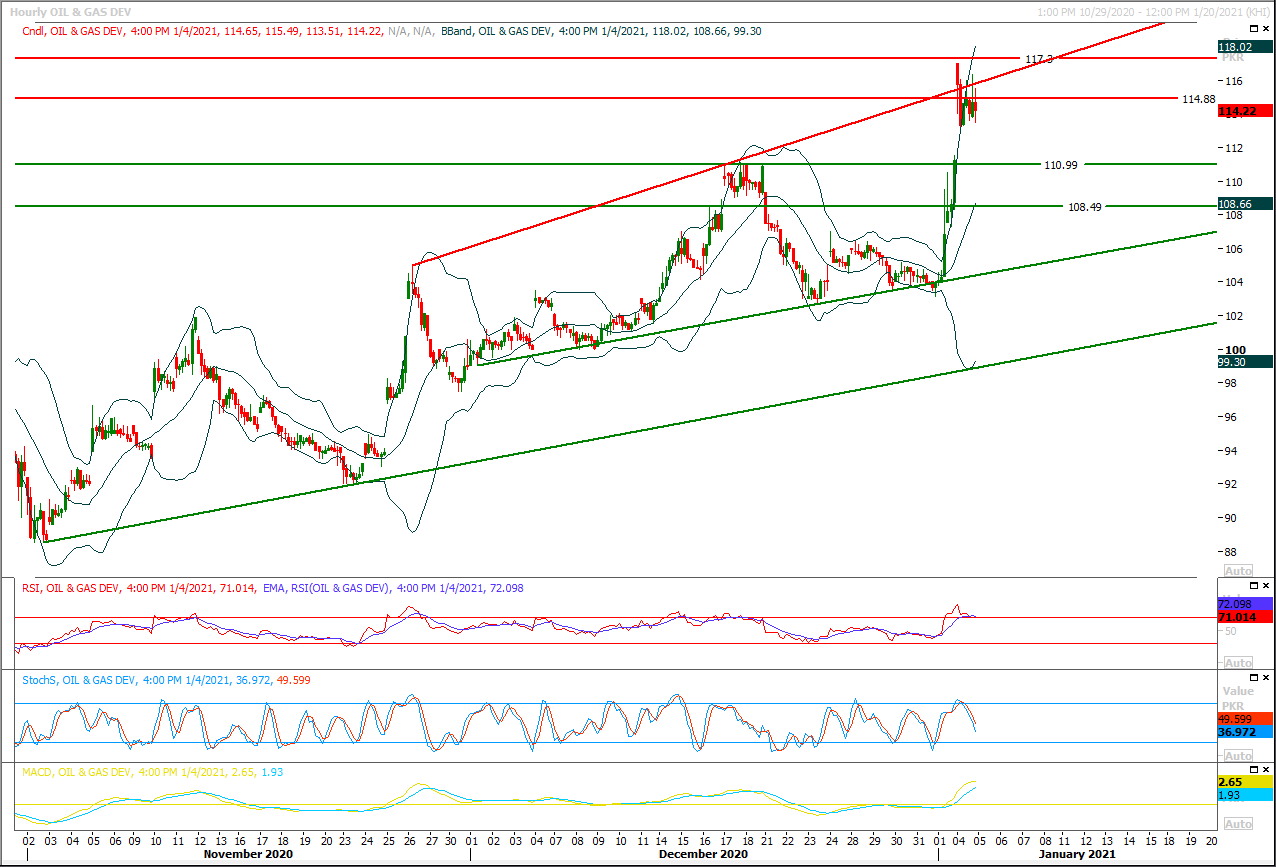1276x867 pixels.
Task: Click the 72.098 EMA RSI value tag
Action: coord(1245,605)
